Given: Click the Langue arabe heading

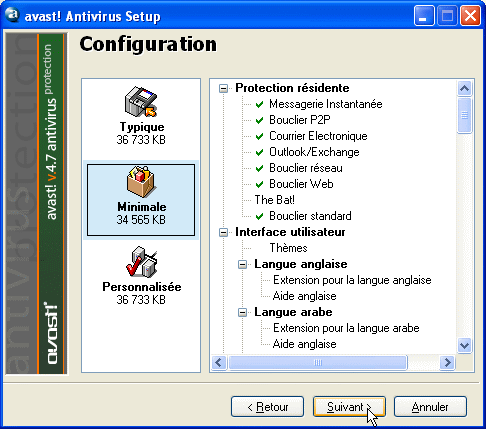Looking at the screenshot, I should [x=293, y=312].
